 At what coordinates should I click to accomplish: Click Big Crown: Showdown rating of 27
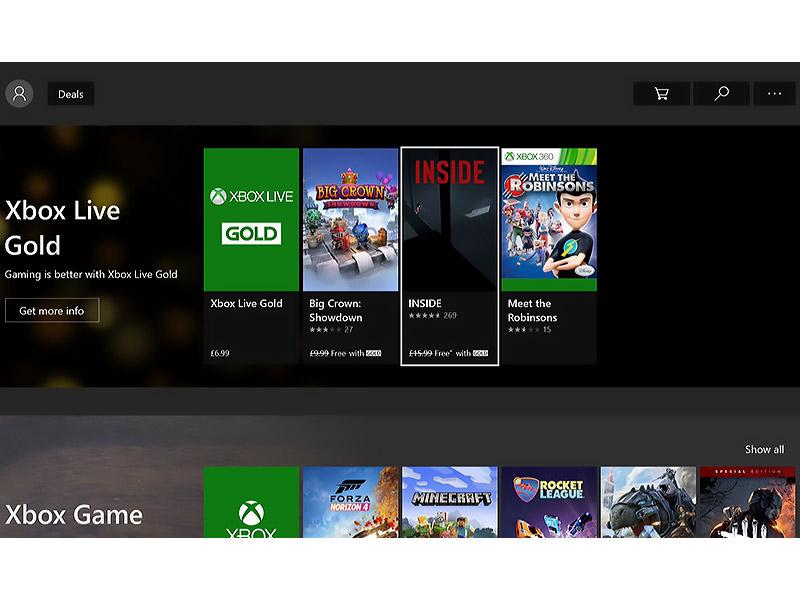tap(331, 330)
